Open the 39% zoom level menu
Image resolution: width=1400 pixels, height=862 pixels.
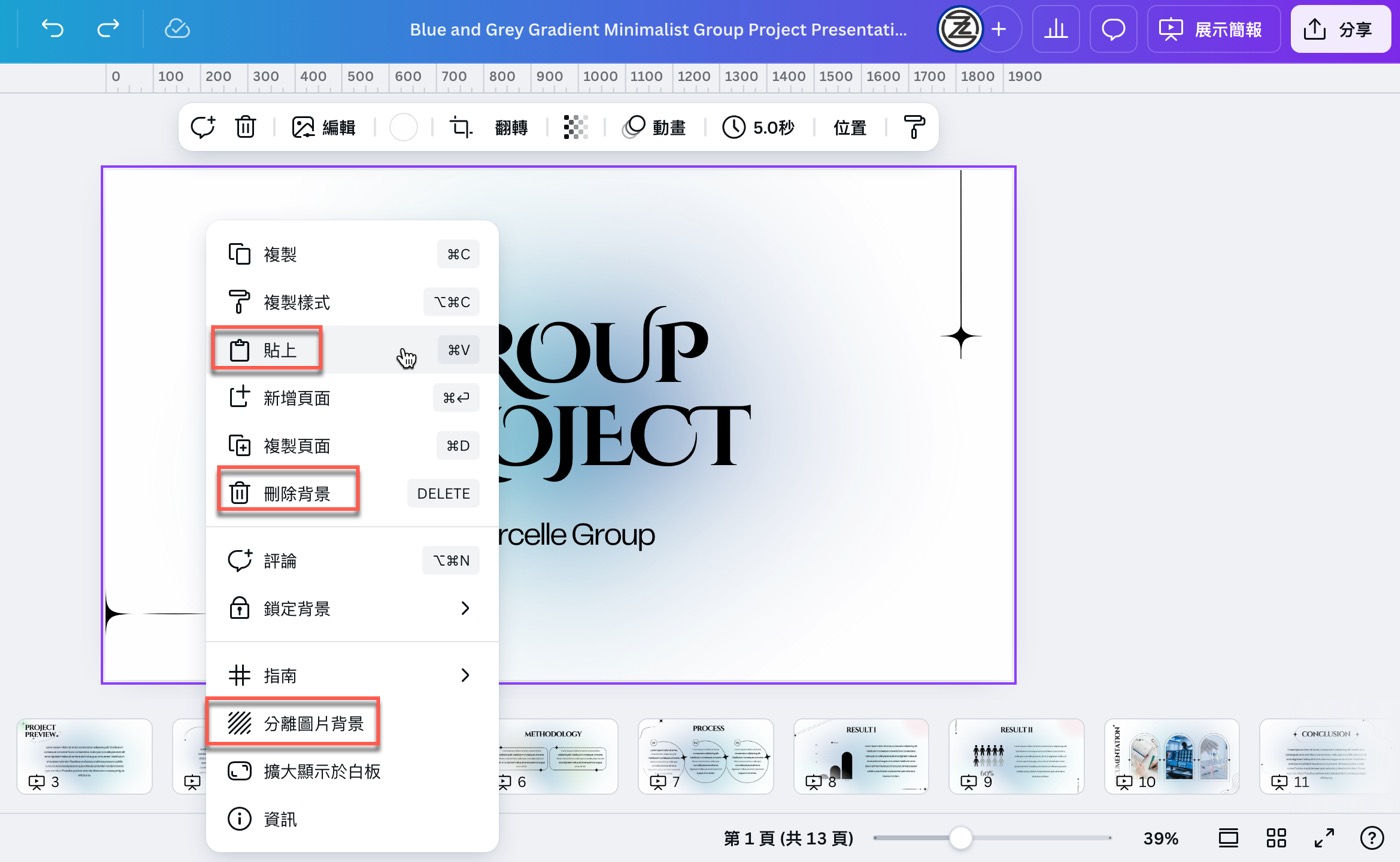1160,838
